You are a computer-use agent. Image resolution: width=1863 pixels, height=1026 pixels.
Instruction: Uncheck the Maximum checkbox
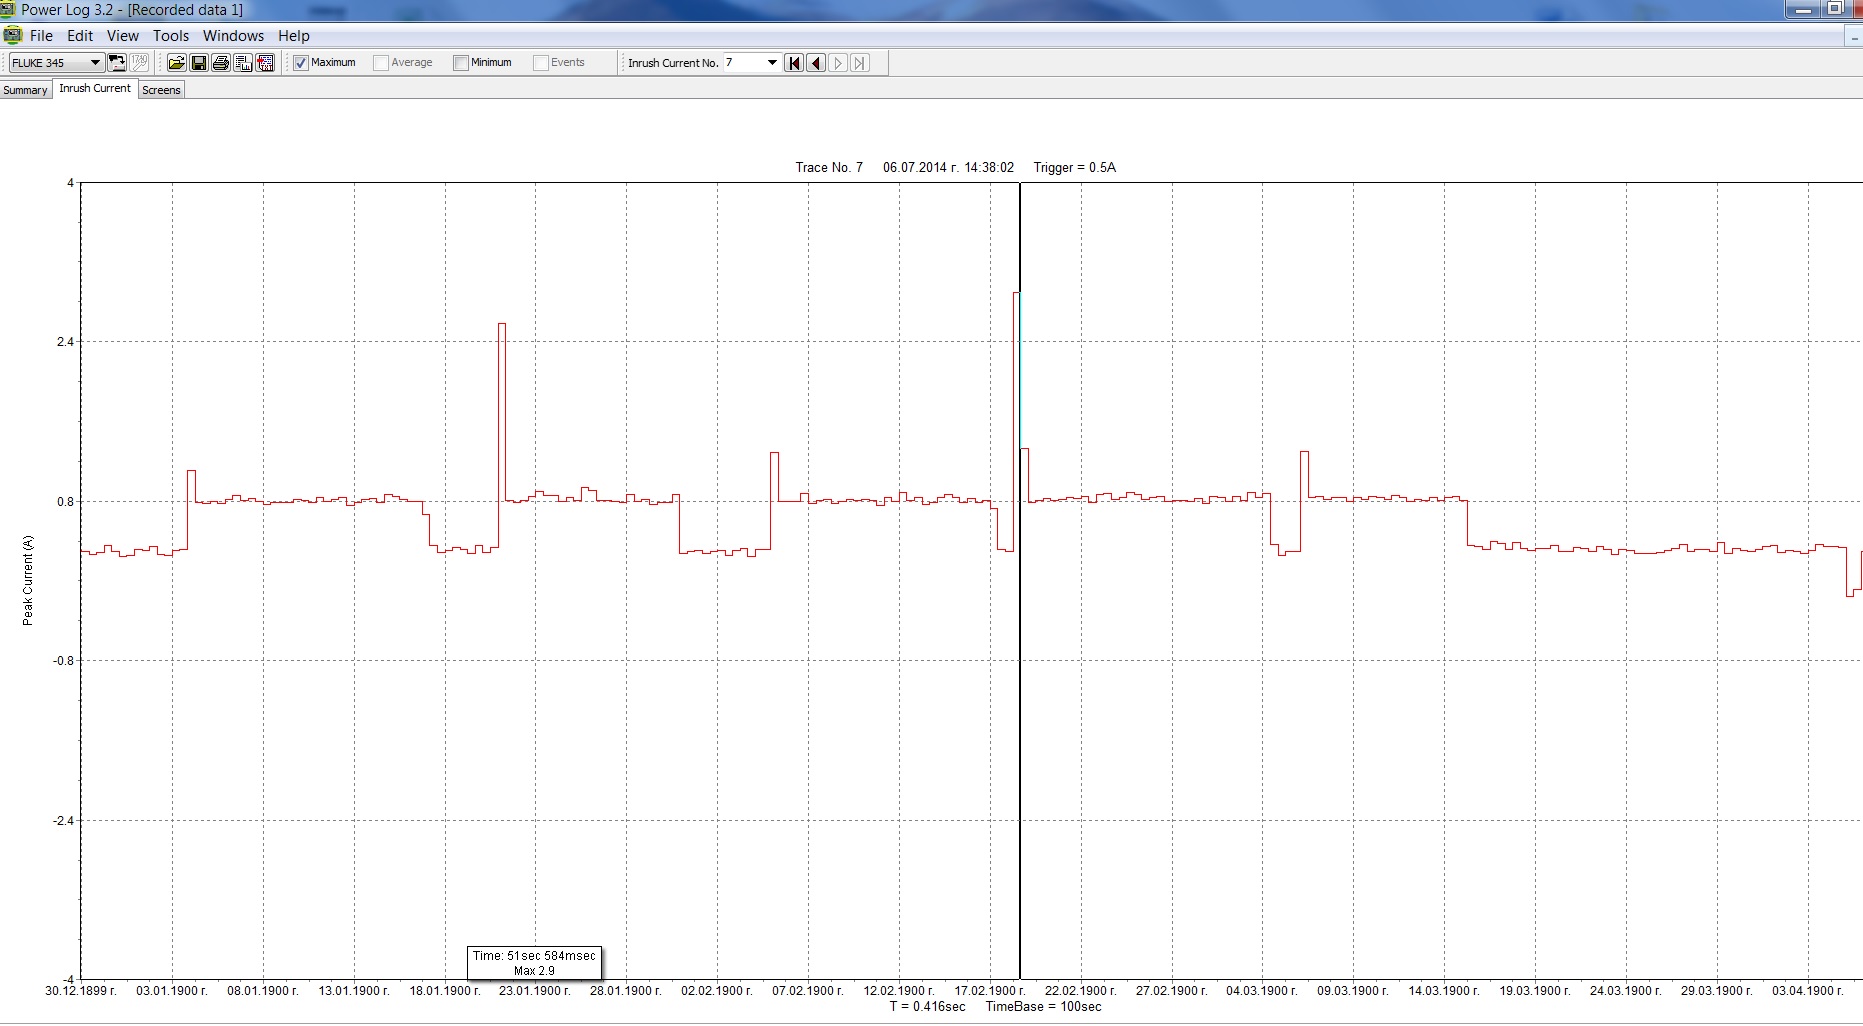pos(301,63)
